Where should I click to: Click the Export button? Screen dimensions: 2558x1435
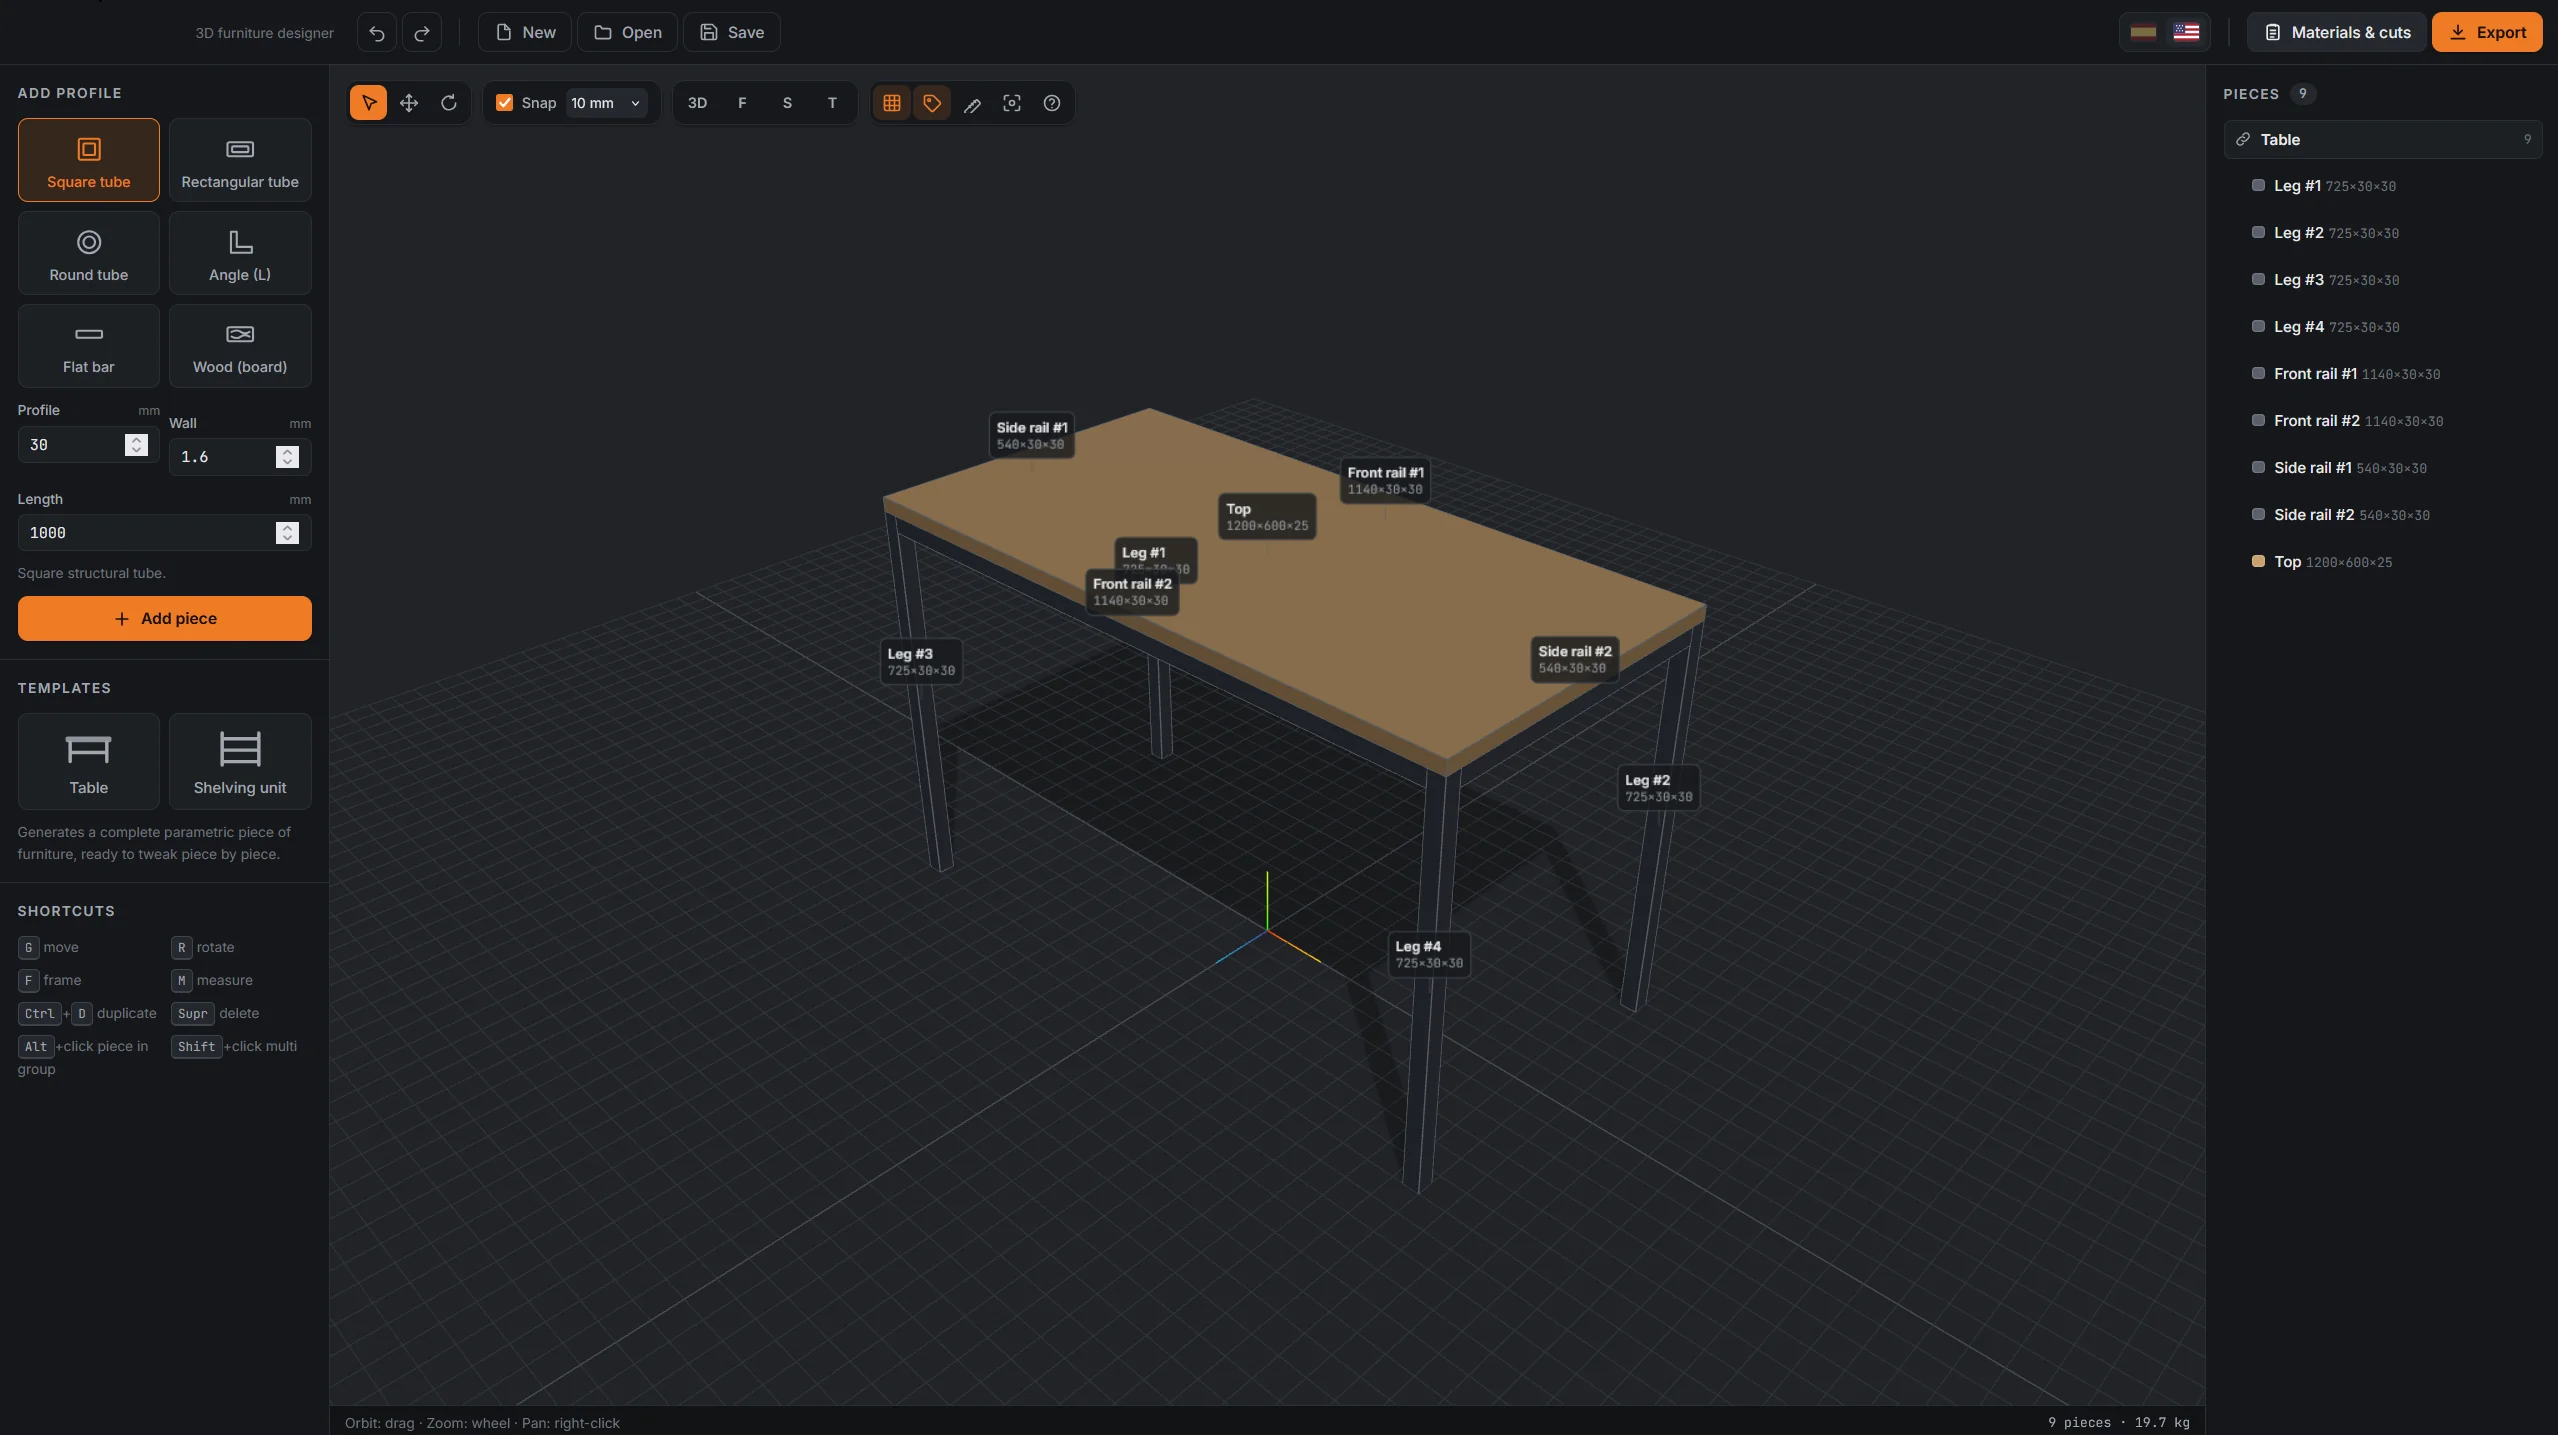[x=2487, y=33]
